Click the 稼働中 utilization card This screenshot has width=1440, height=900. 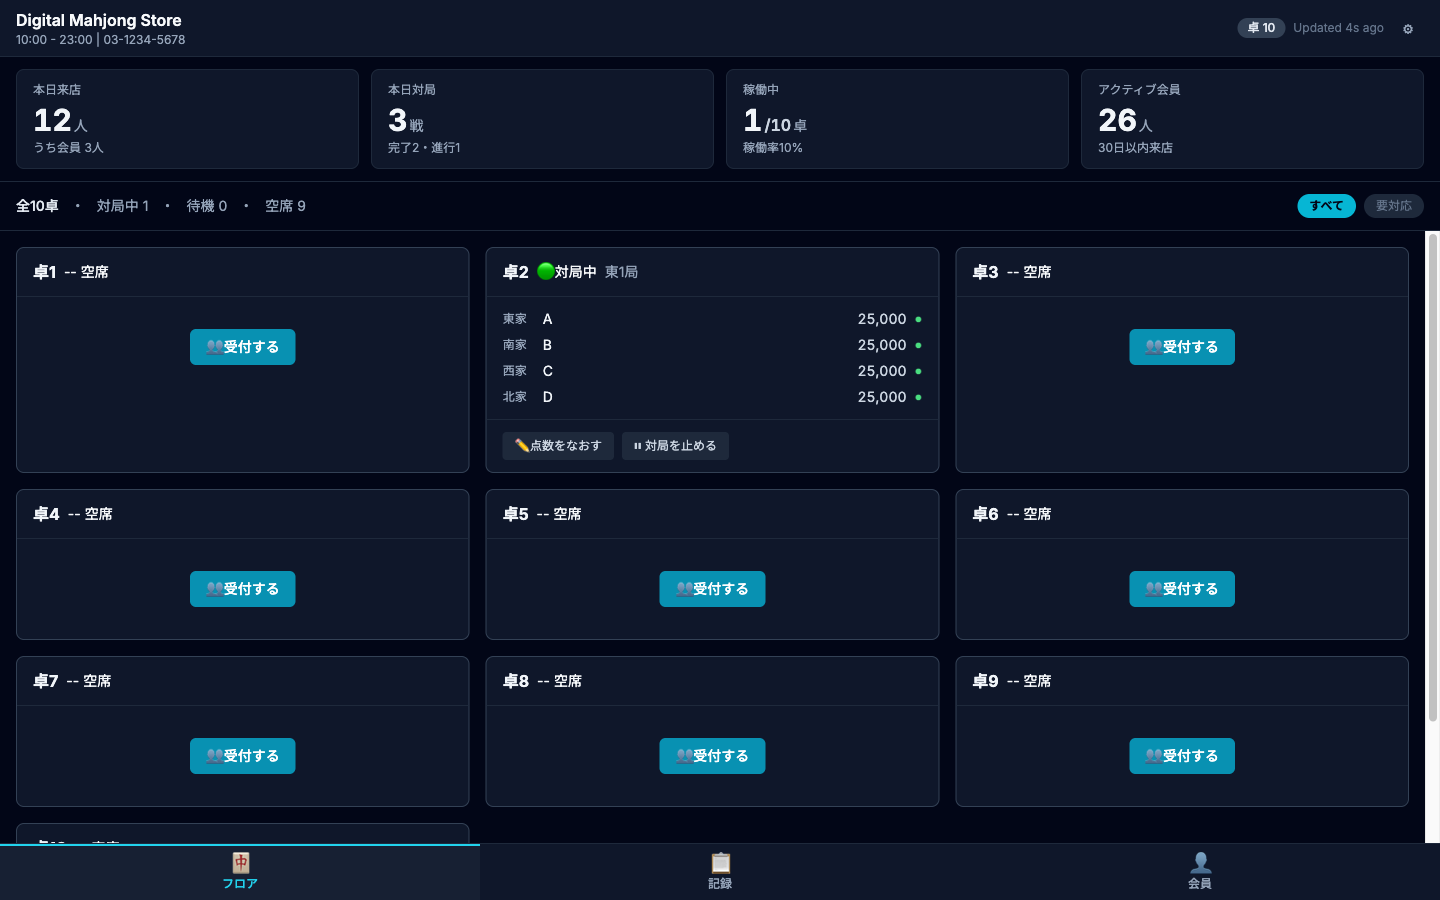click(x=897, y=119)
